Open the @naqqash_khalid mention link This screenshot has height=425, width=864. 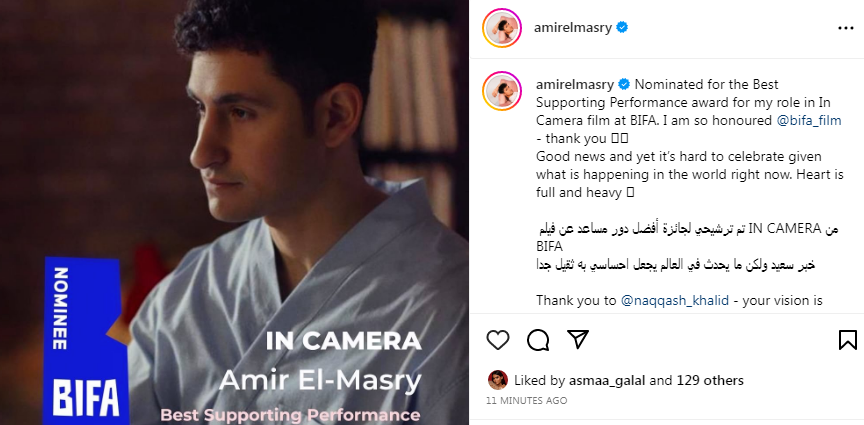(674, 301)
